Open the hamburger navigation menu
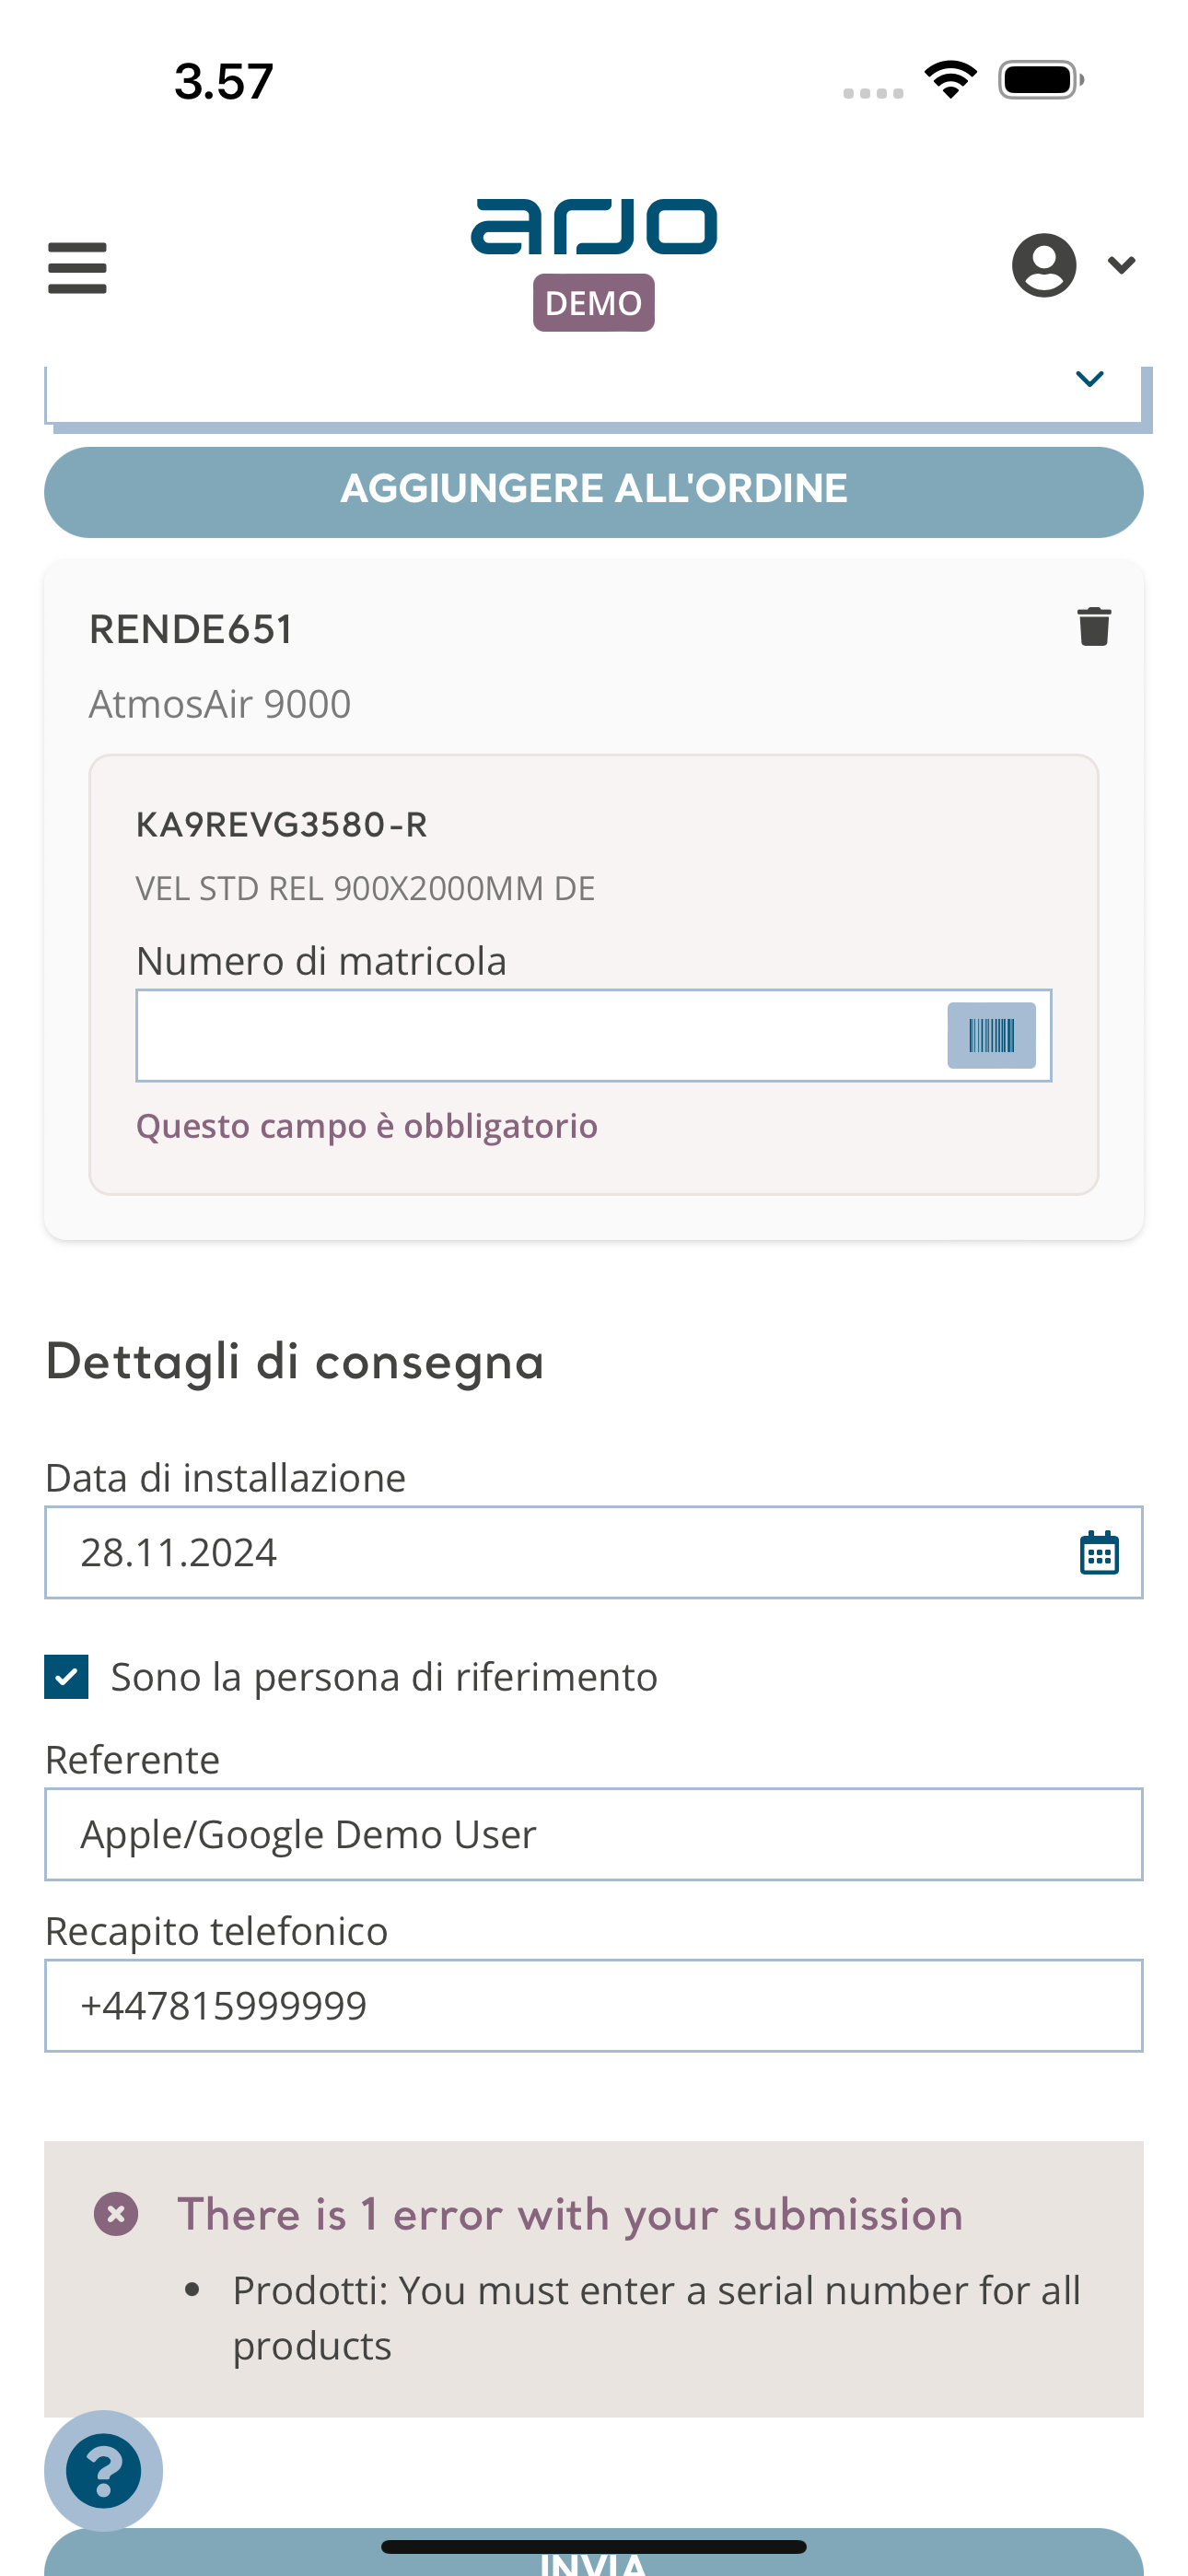The image size is (1188, 2576). point(77,267)
